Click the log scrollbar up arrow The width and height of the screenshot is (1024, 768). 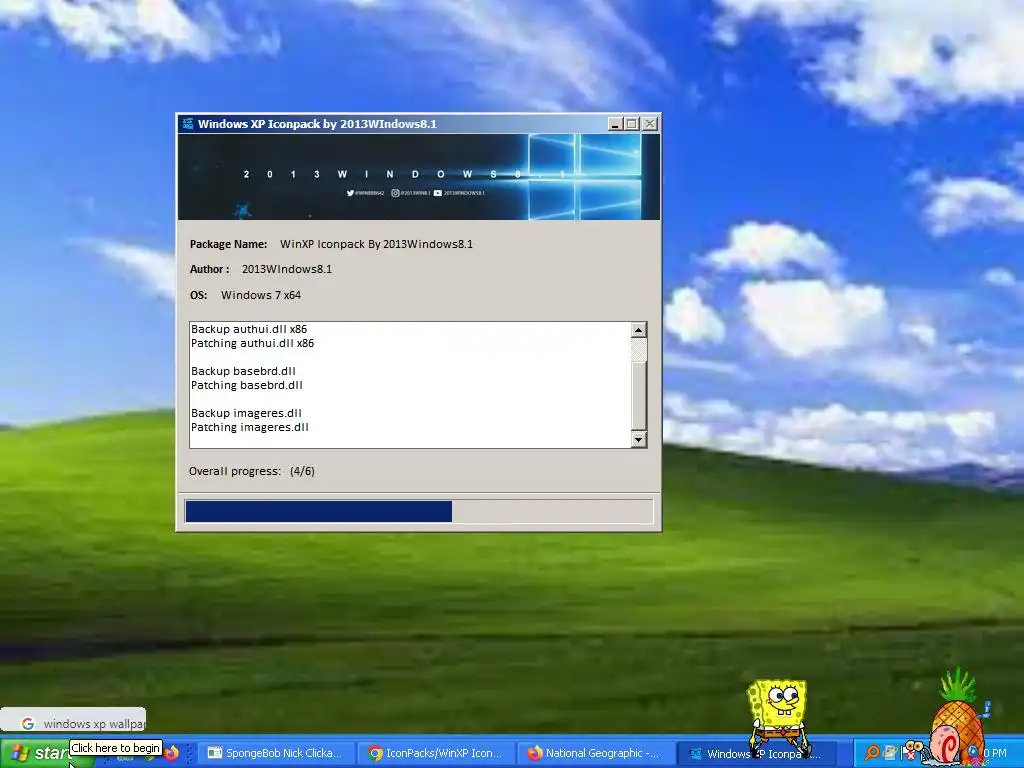pyautogui.click(x=639, y=330)
